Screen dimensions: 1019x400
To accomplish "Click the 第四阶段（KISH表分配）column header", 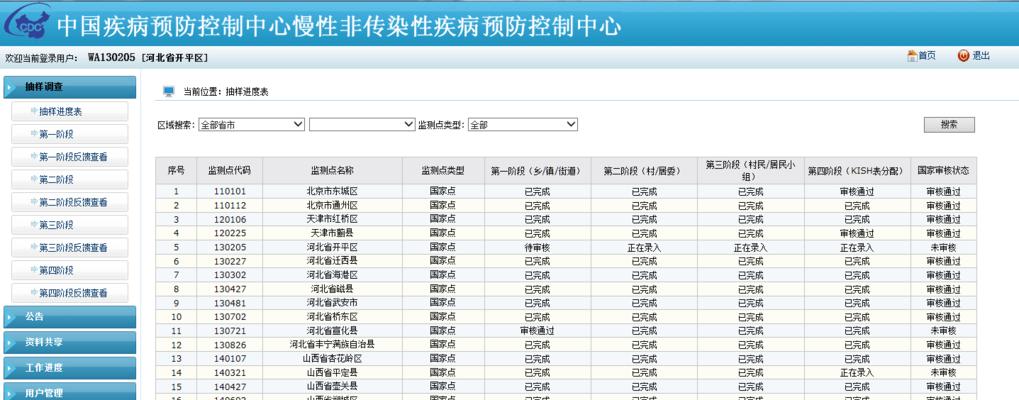I will (x=857, y=171).
